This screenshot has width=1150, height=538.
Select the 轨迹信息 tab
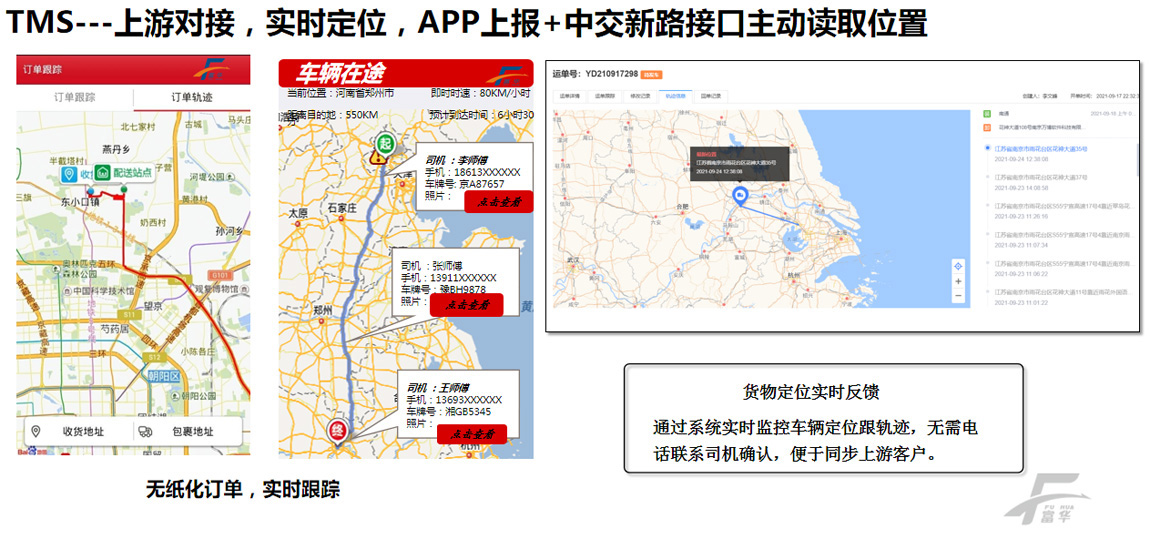675,97
